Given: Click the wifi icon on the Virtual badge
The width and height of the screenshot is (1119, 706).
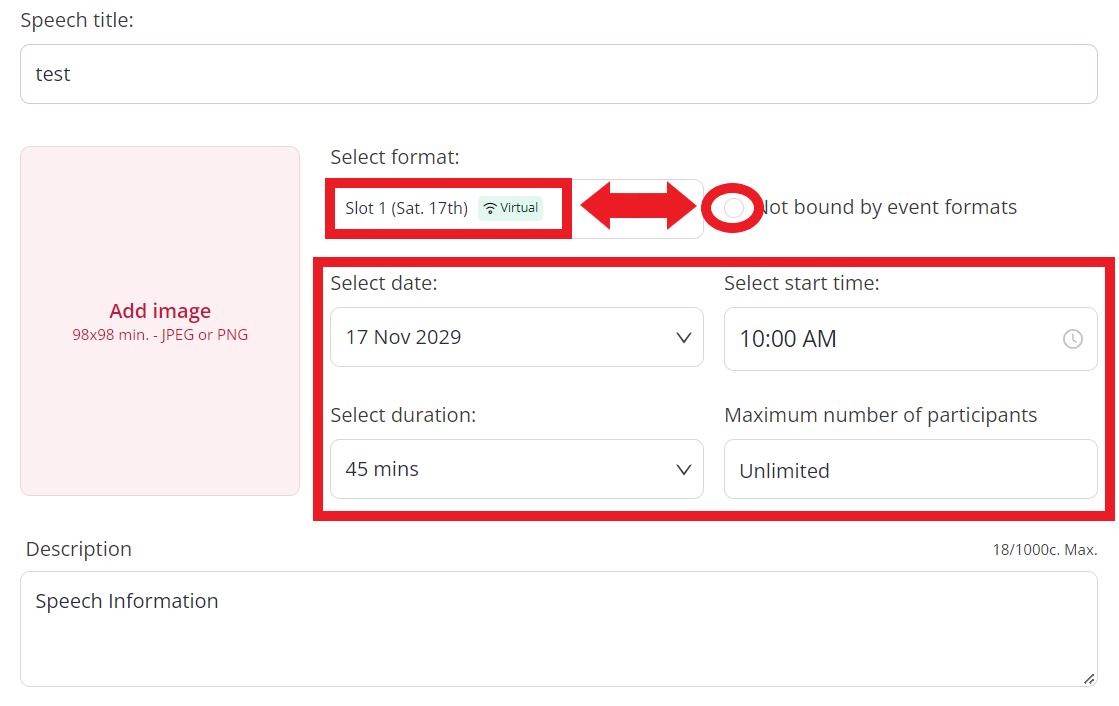Looking at the screenshot, I should coord(490,208).
